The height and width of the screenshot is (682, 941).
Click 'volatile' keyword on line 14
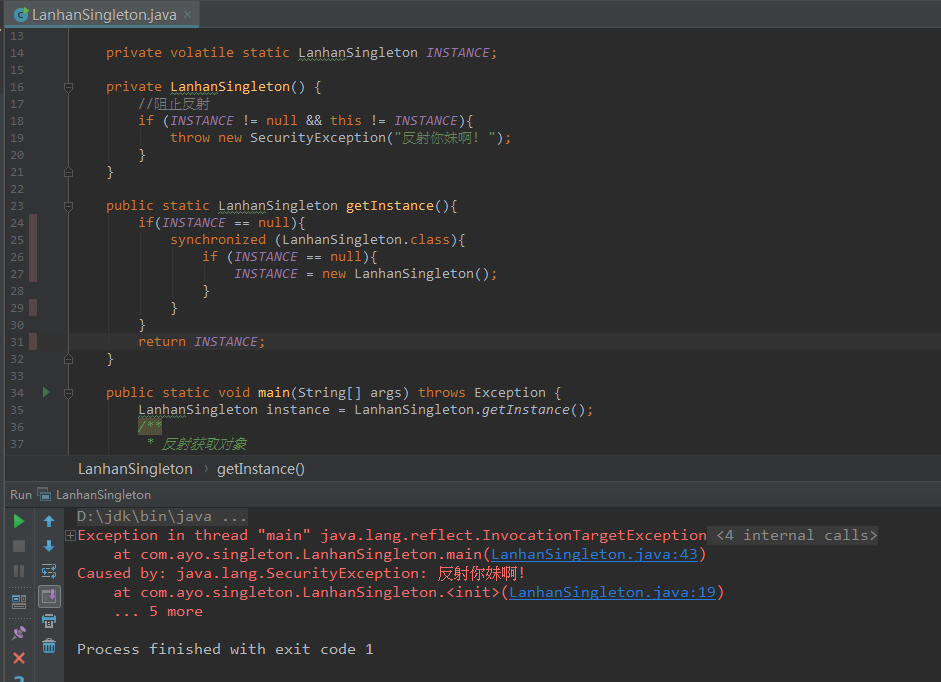[202, 53]
